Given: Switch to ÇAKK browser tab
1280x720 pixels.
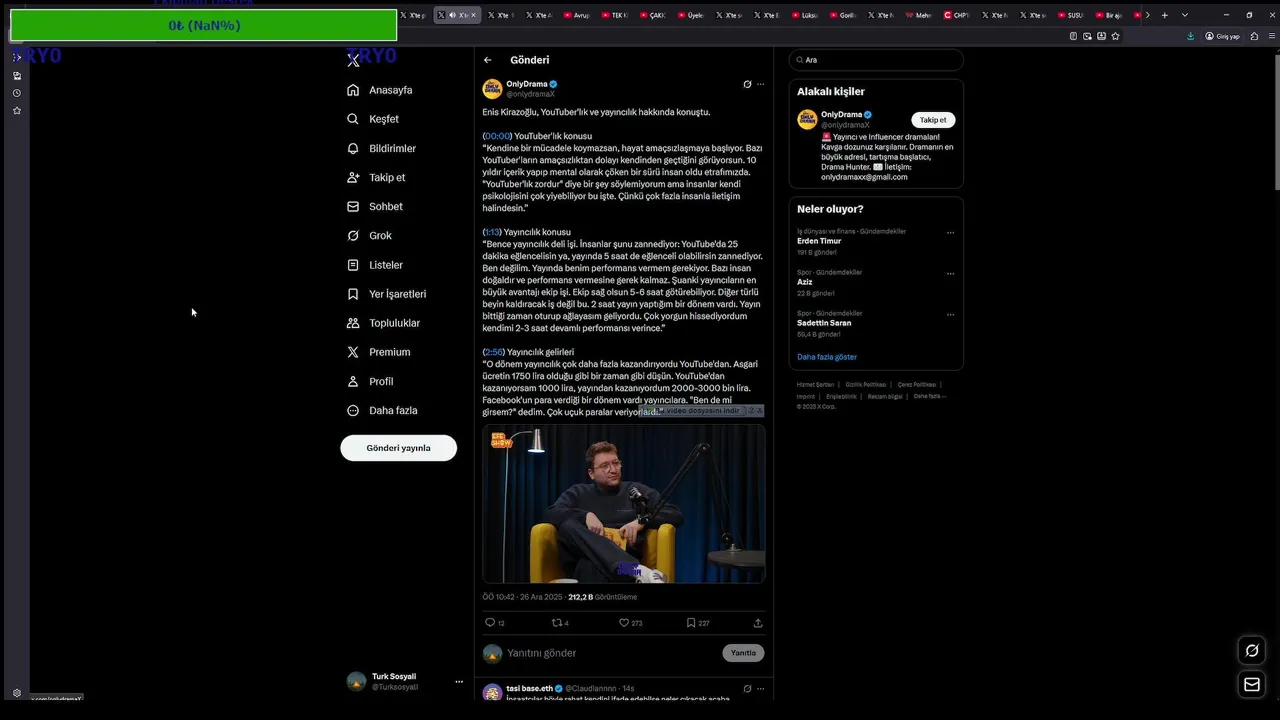Looking at the screenshot, I should 653,15.
